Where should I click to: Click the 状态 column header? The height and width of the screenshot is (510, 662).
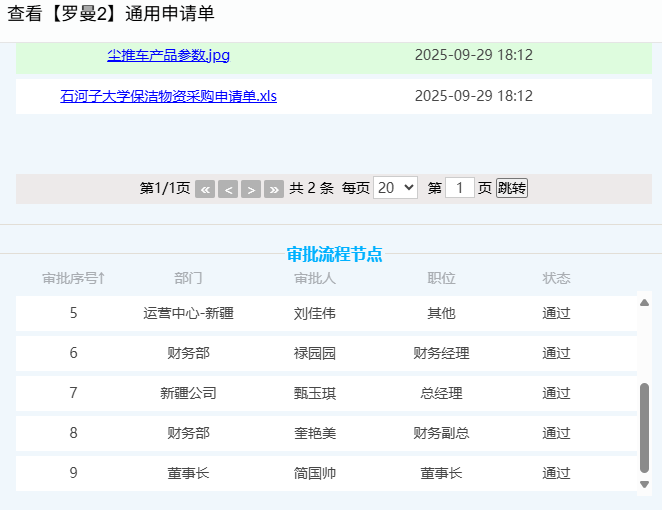tap(556, 278)
